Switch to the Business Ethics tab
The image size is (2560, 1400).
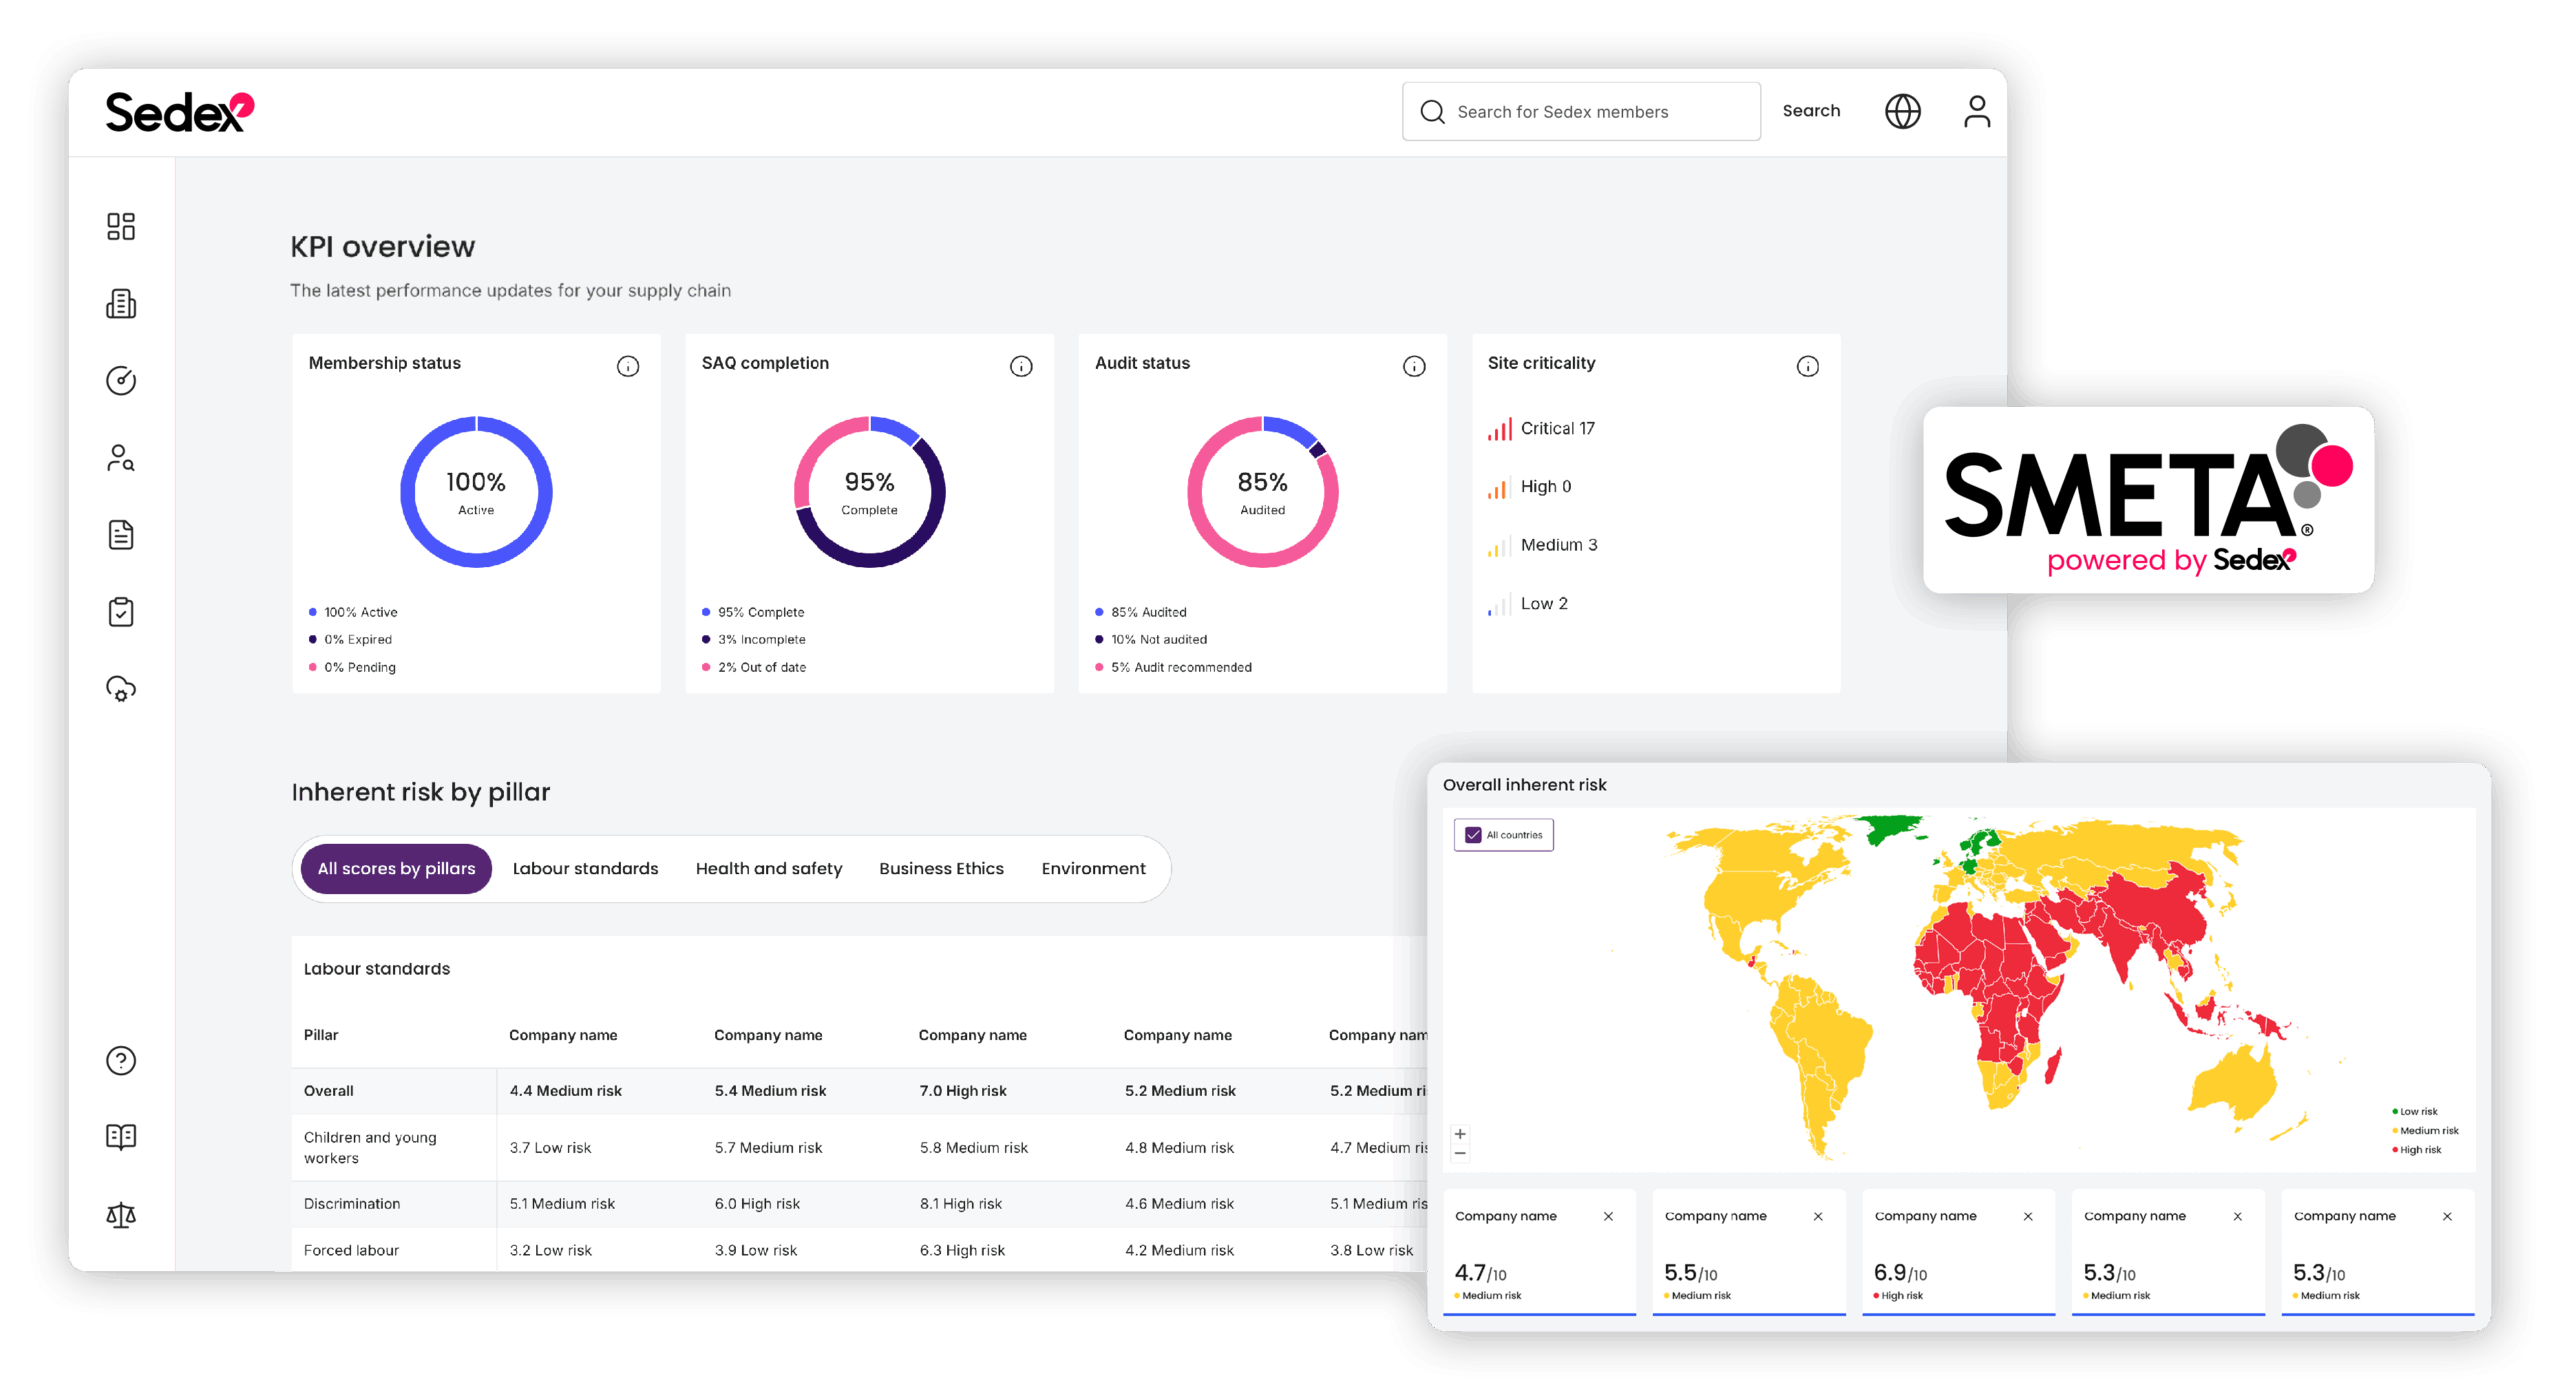[941, 868]
